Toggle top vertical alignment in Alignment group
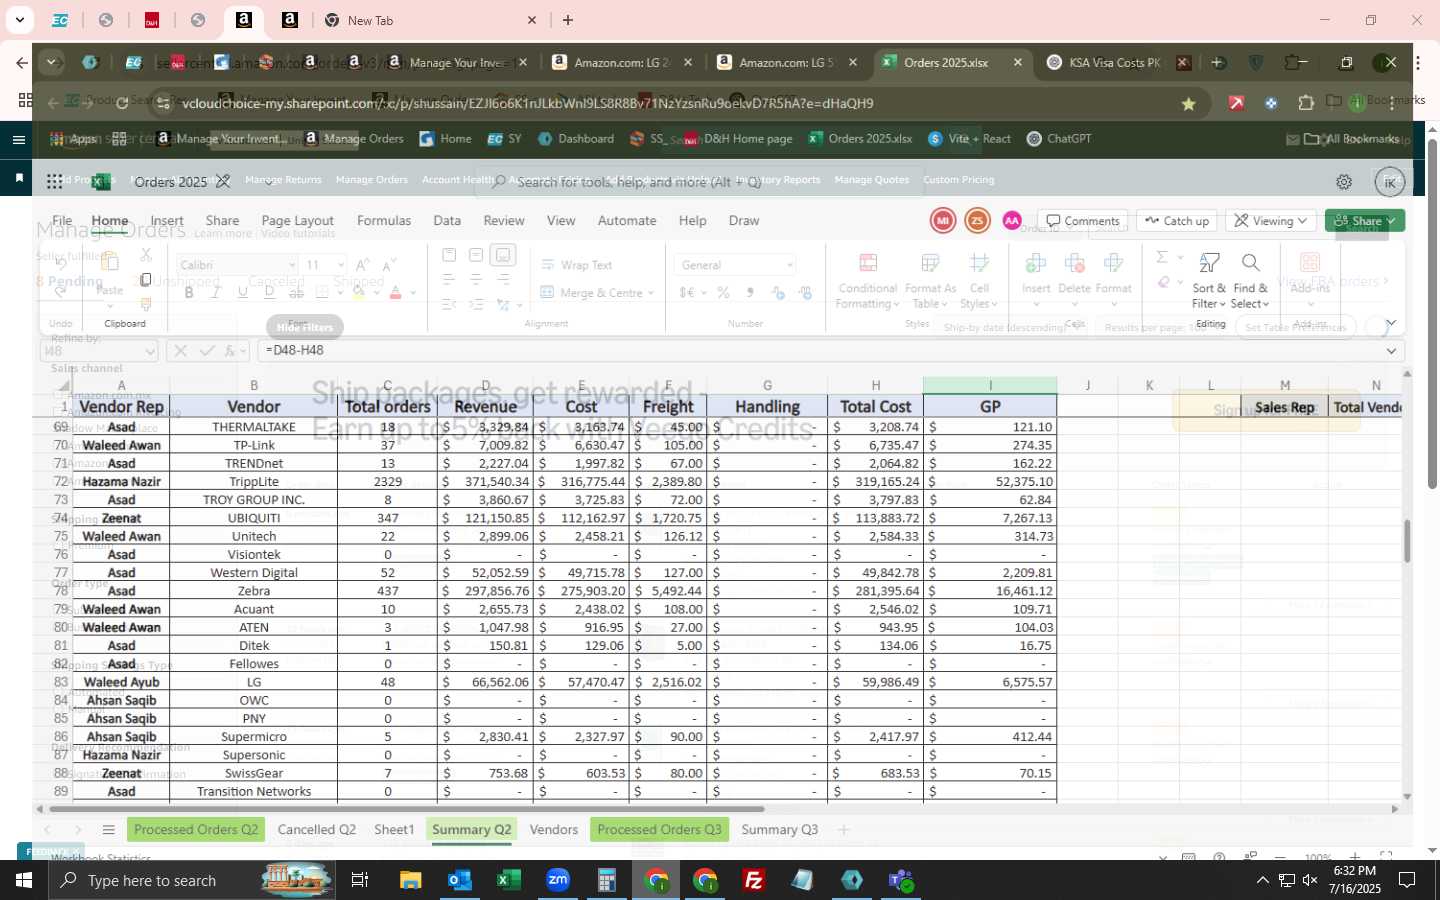Image resolution: width=1440 pixels, height=900 pixels. (x=449, y=255)
